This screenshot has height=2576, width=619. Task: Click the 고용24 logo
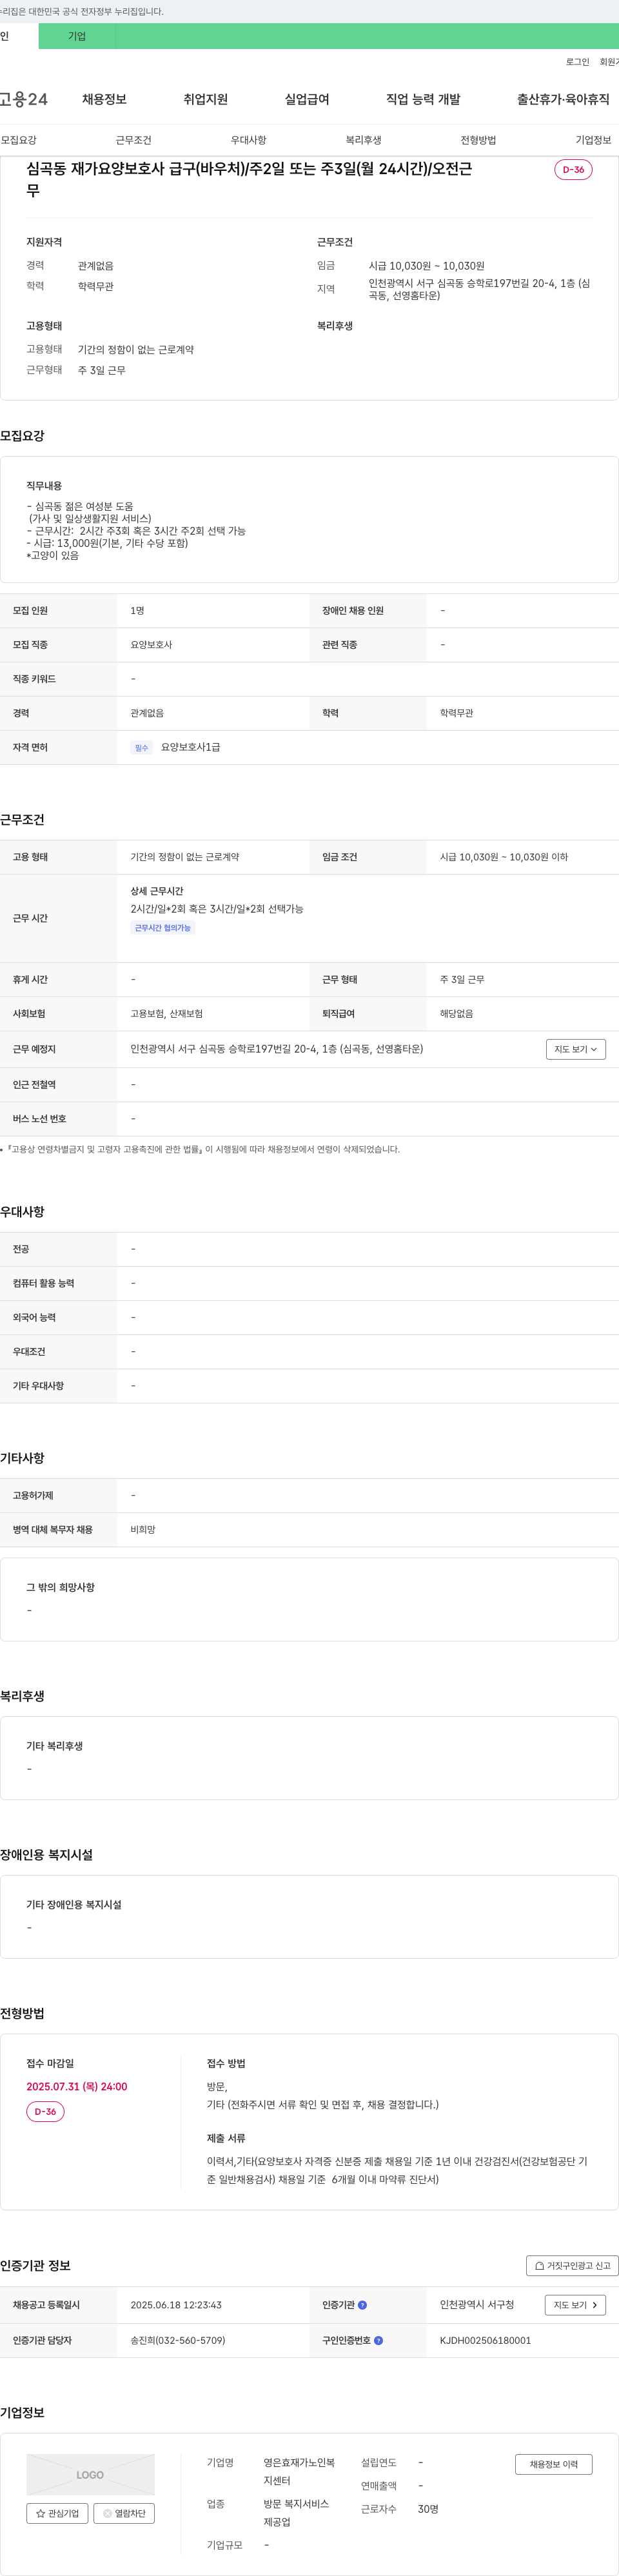tap(24, 99)
